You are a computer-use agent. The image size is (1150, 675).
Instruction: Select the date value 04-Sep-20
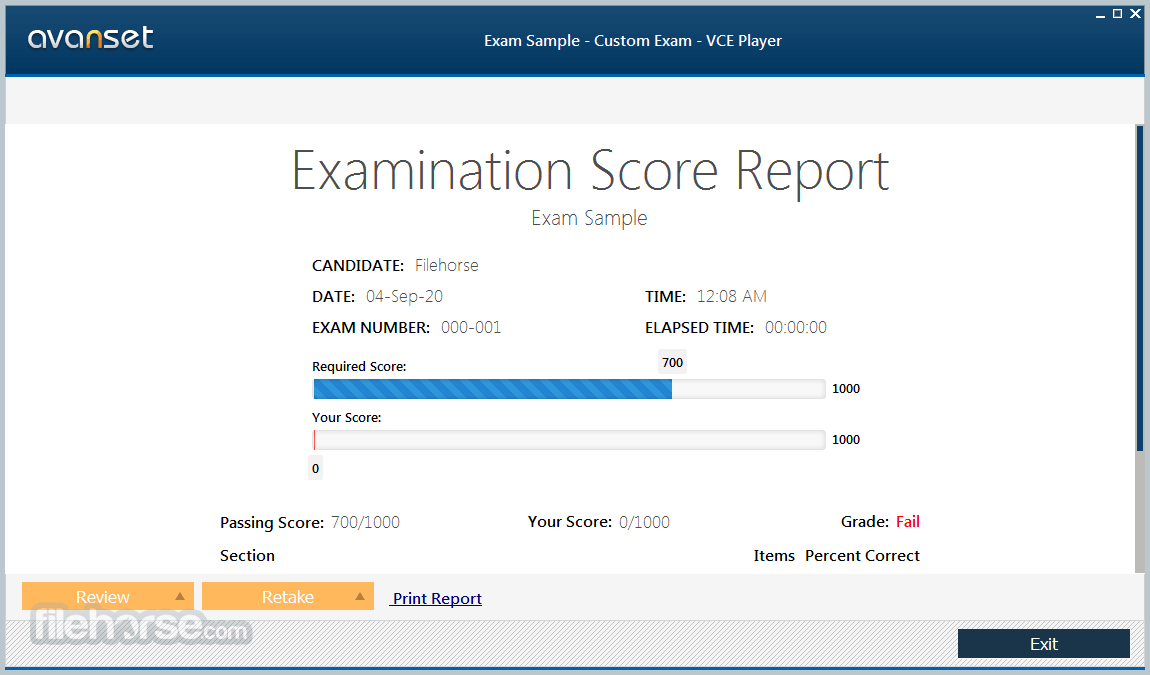coord(404,296)
